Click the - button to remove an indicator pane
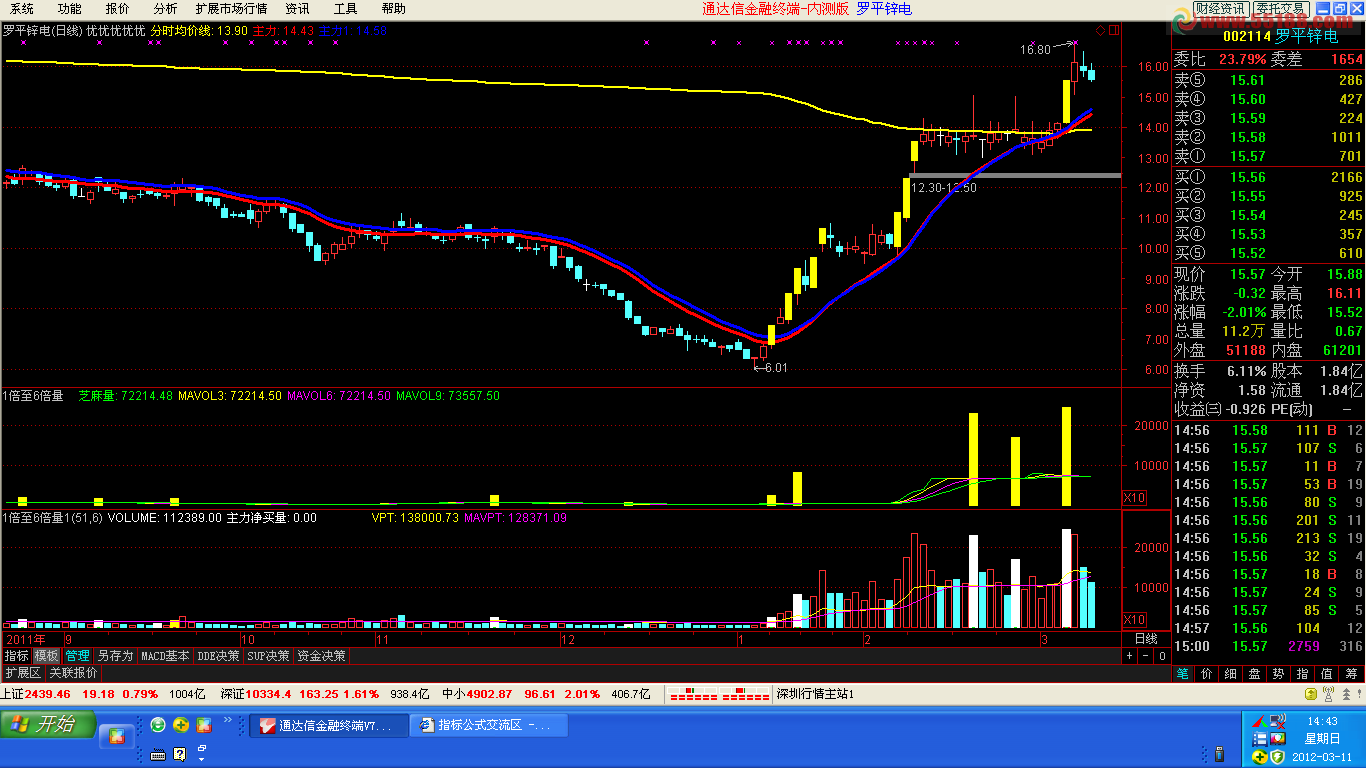 click(1146, 656)
